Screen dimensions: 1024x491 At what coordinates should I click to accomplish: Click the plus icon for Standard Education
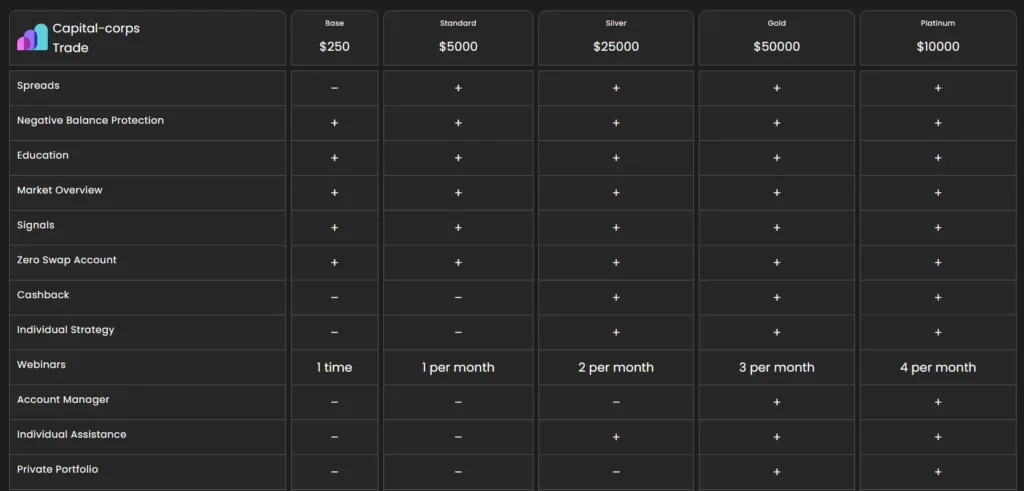click(x=458, y=158)
